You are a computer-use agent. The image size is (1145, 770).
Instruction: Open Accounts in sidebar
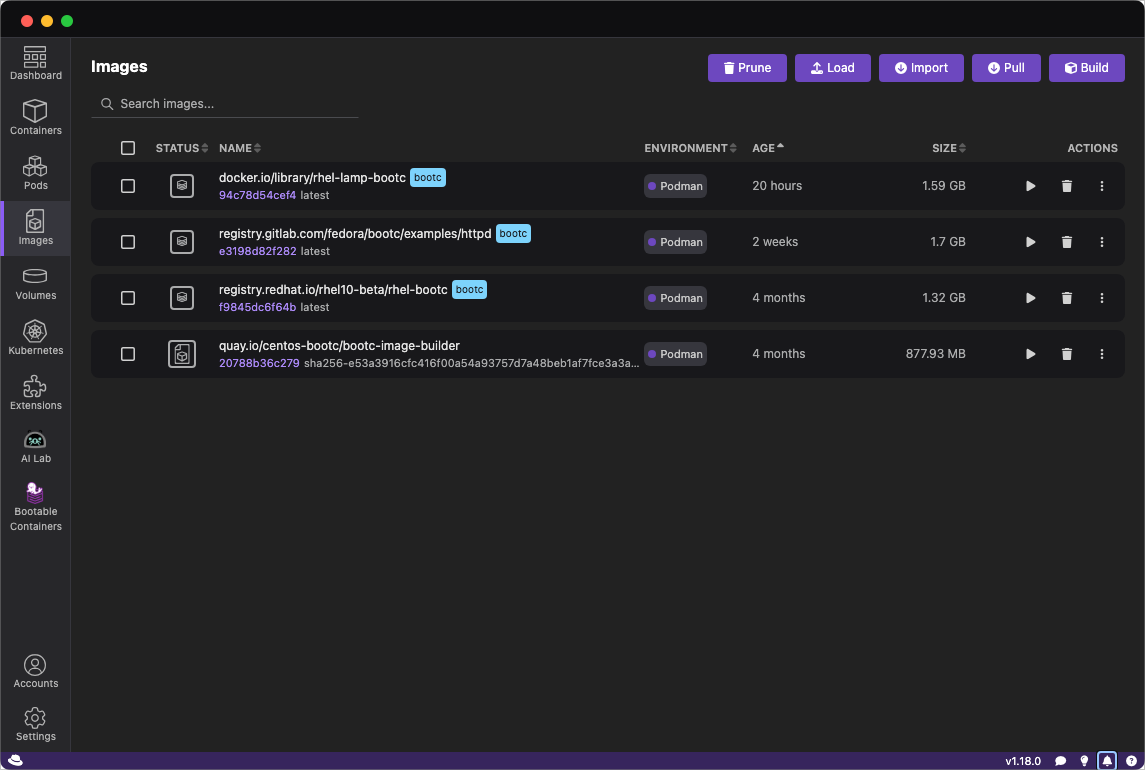click(35, 671)
